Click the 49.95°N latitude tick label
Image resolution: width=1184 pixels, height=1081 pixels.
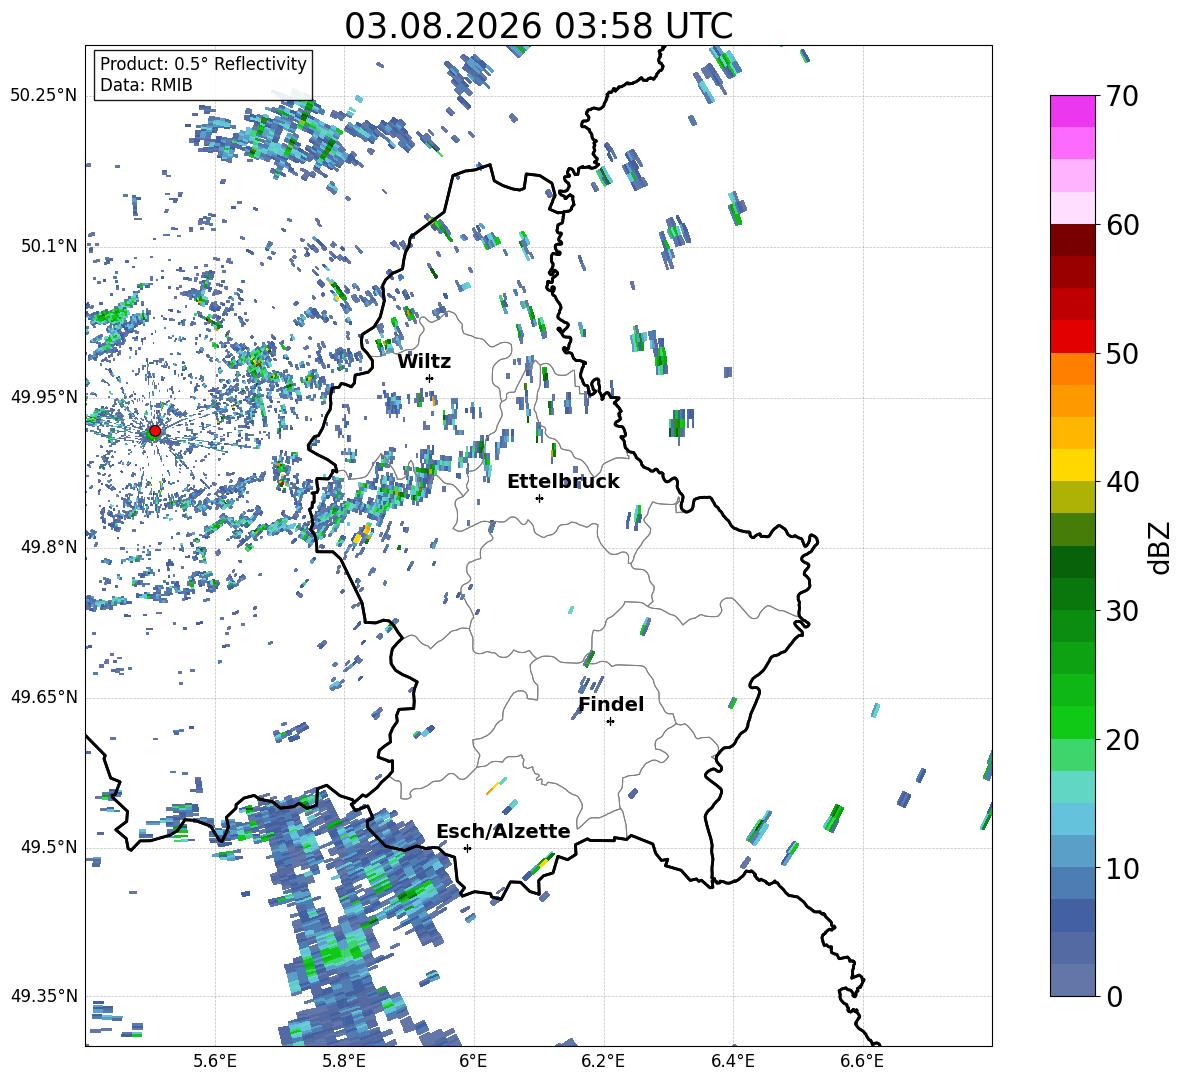[x=44, y=397]
